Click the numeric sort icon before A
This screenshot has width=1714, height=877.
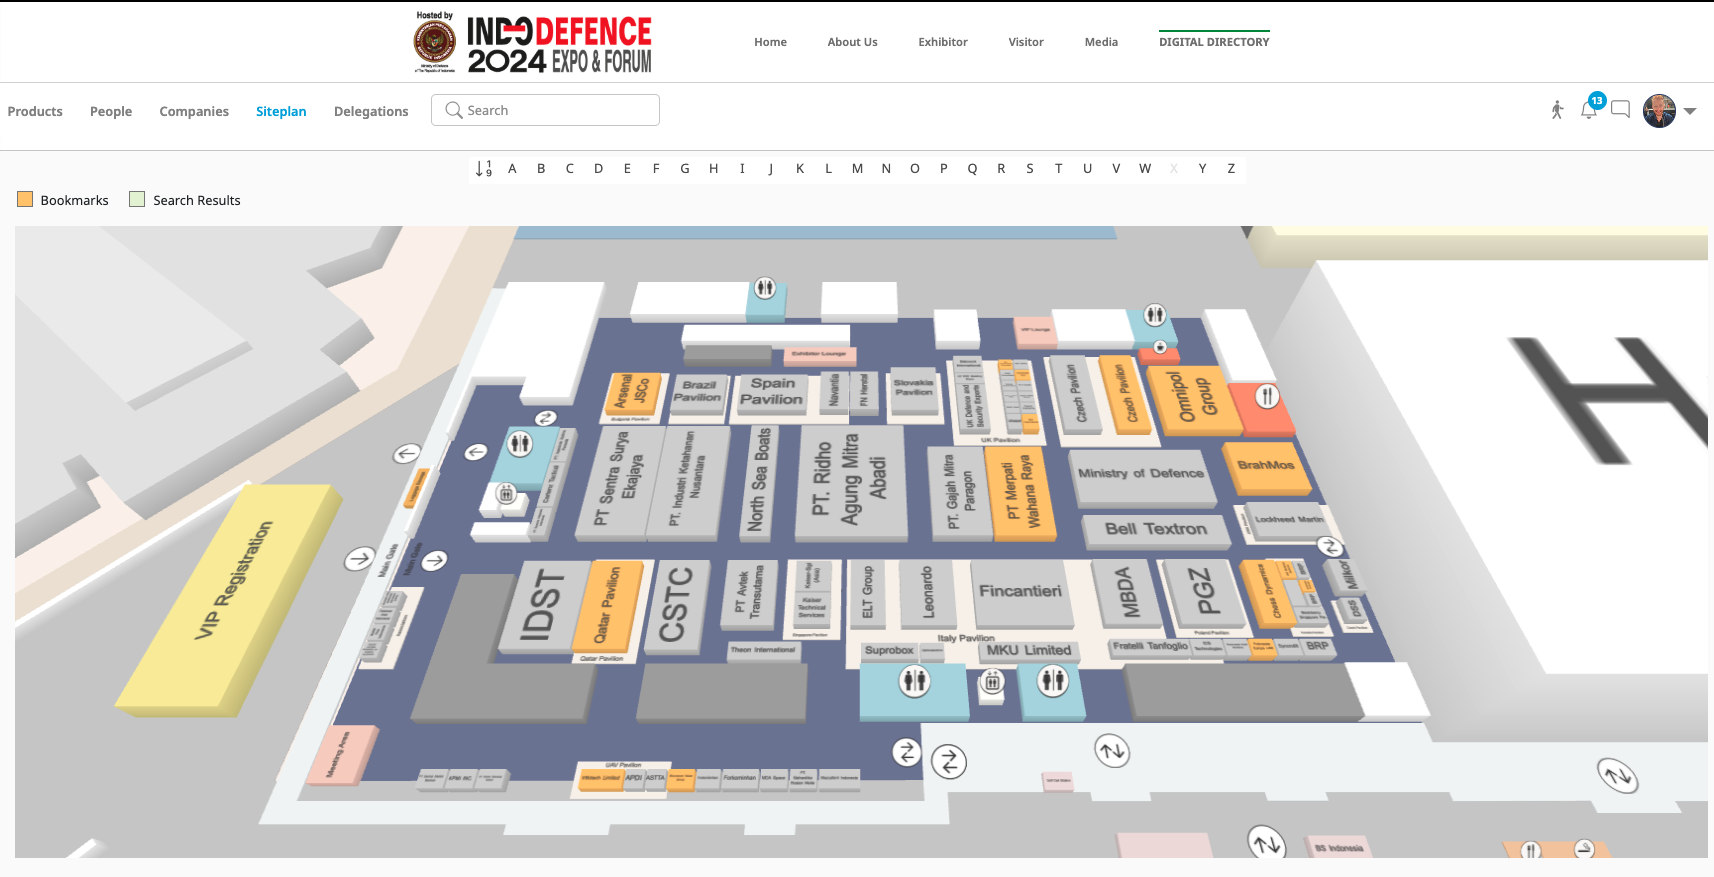[x=484, y=168]
